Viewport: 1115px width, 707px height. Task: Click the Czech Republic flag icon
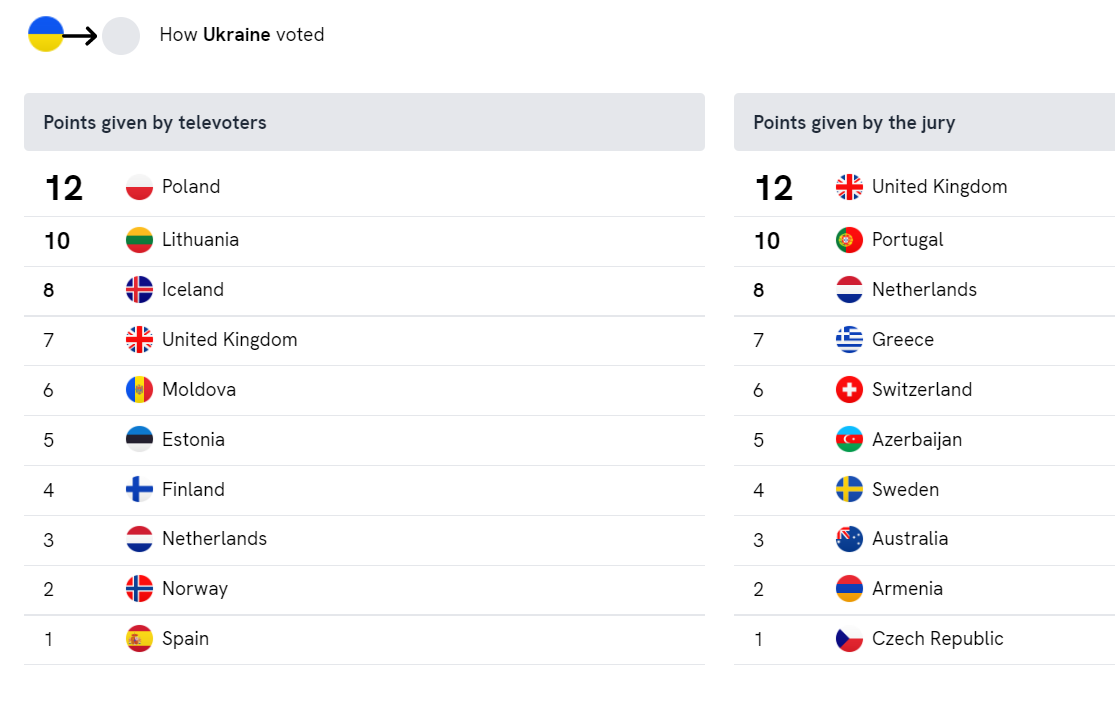pyautogui.click(x=849, y=639)
